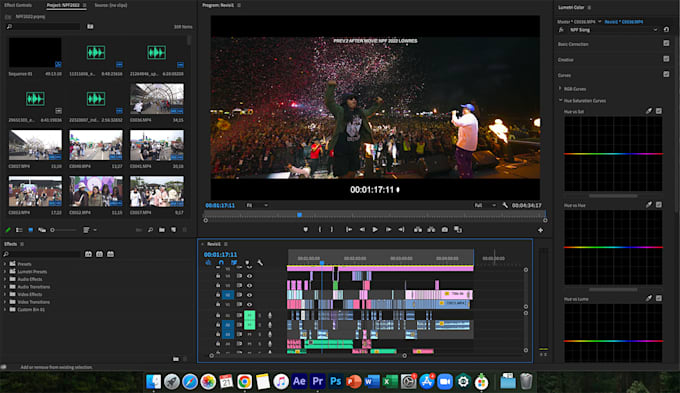
Task: Expand the RGB Curves section
Action: click(x=560, y=88)
